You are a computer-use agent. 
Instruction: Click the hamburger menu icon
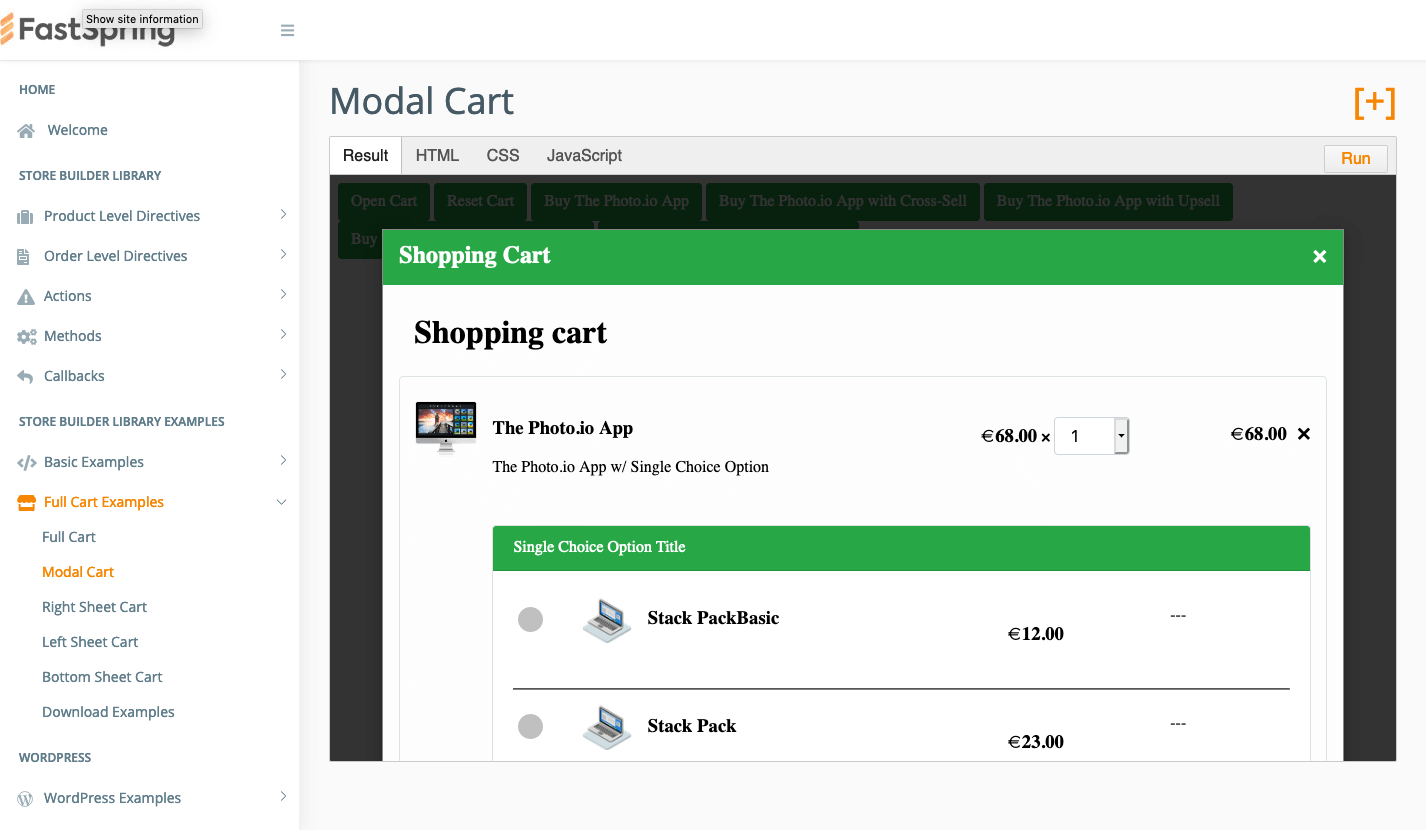287,31
